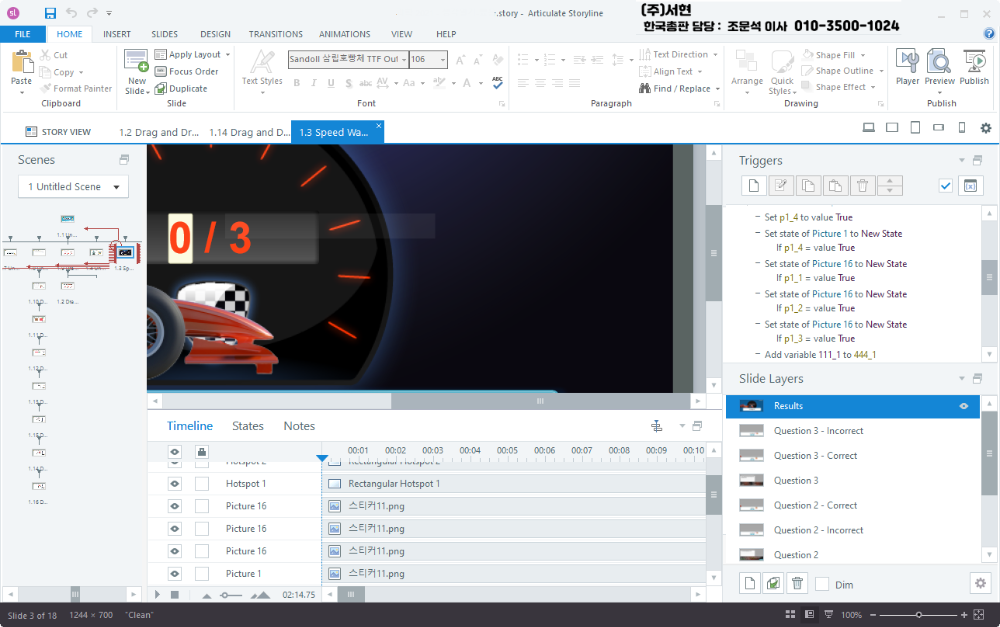The width and height of the screenshot is (1000, 627).
Task: Click the blue timeline playhead marker
Action: tap(322, 459)
